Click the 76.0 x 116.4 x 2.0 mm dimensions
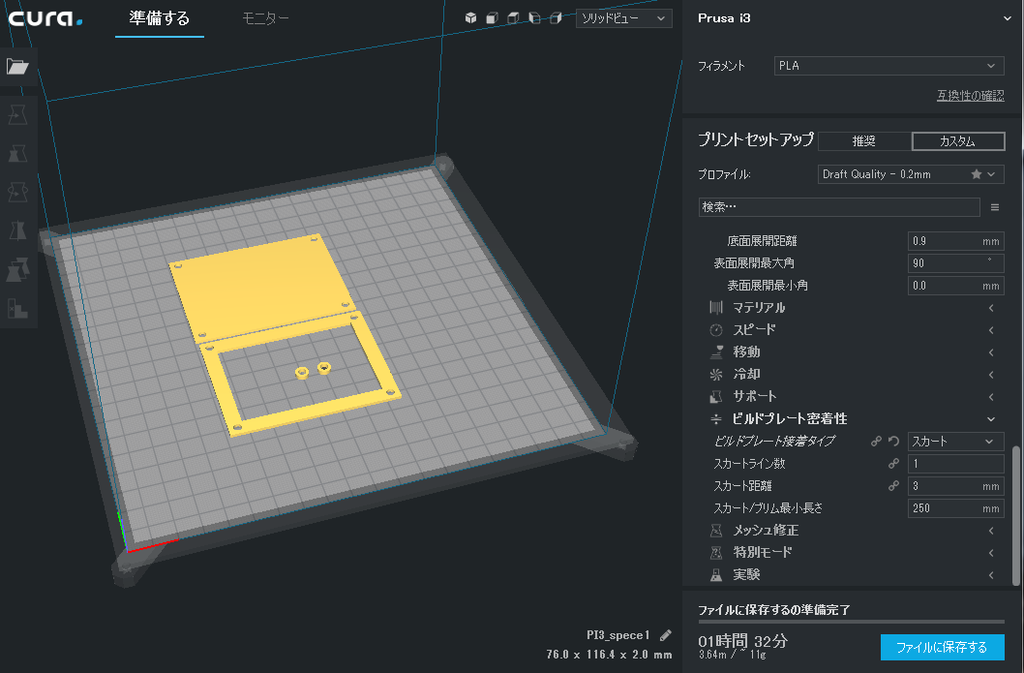 tap(609, 654)
